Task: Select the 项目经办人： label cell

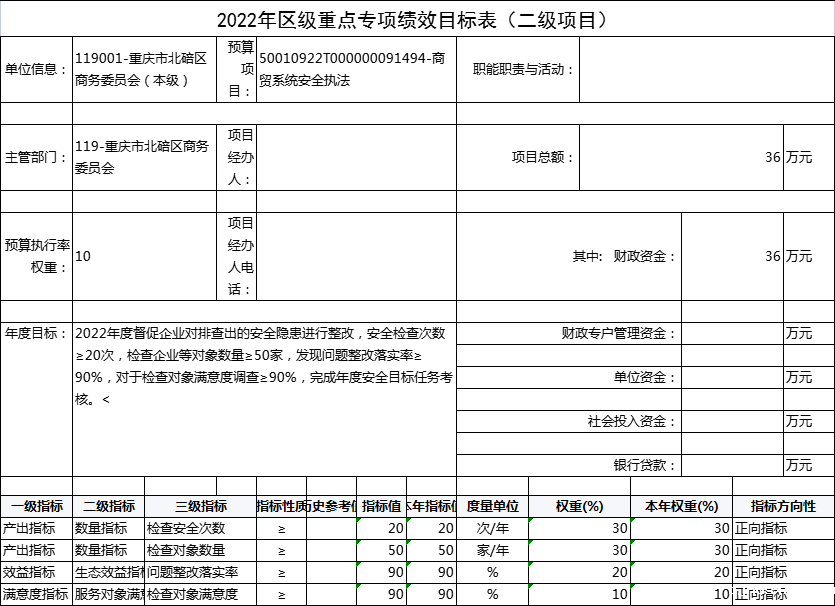Action: click(236, 158)
